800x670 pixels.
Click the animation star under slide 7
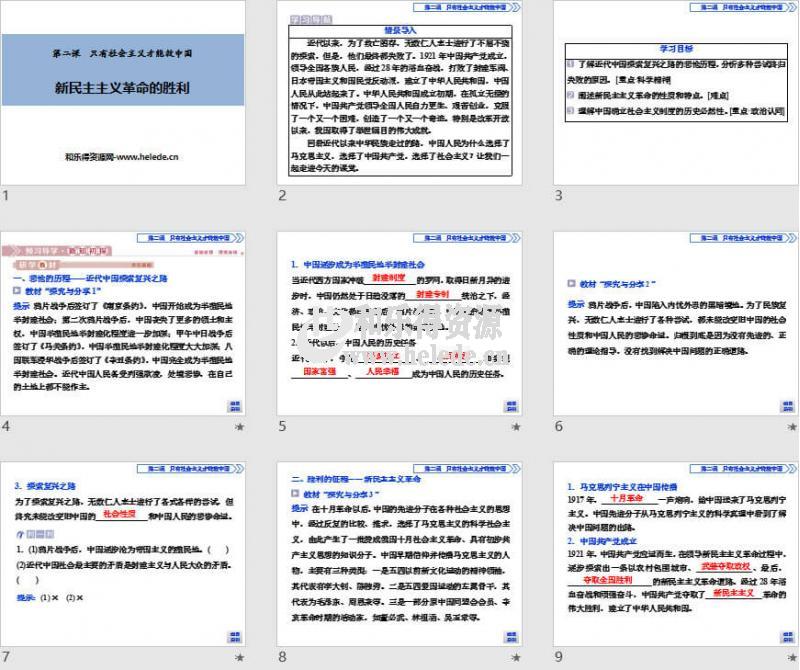point(239,657)
